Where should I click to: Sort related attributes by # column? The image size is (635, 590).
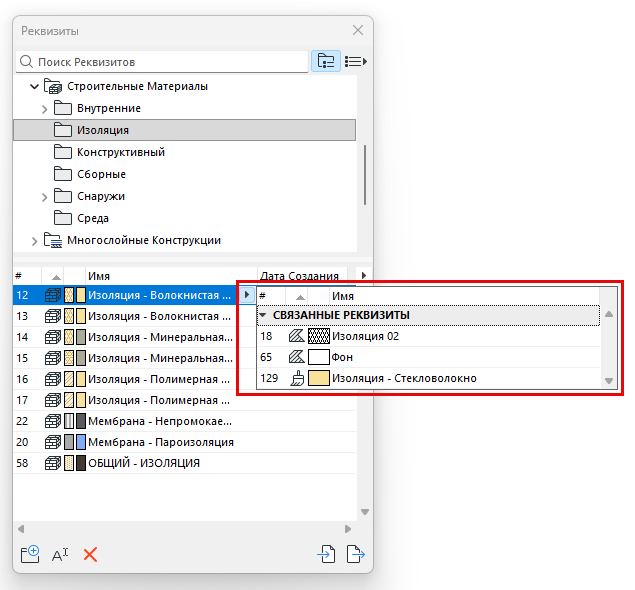271,296
